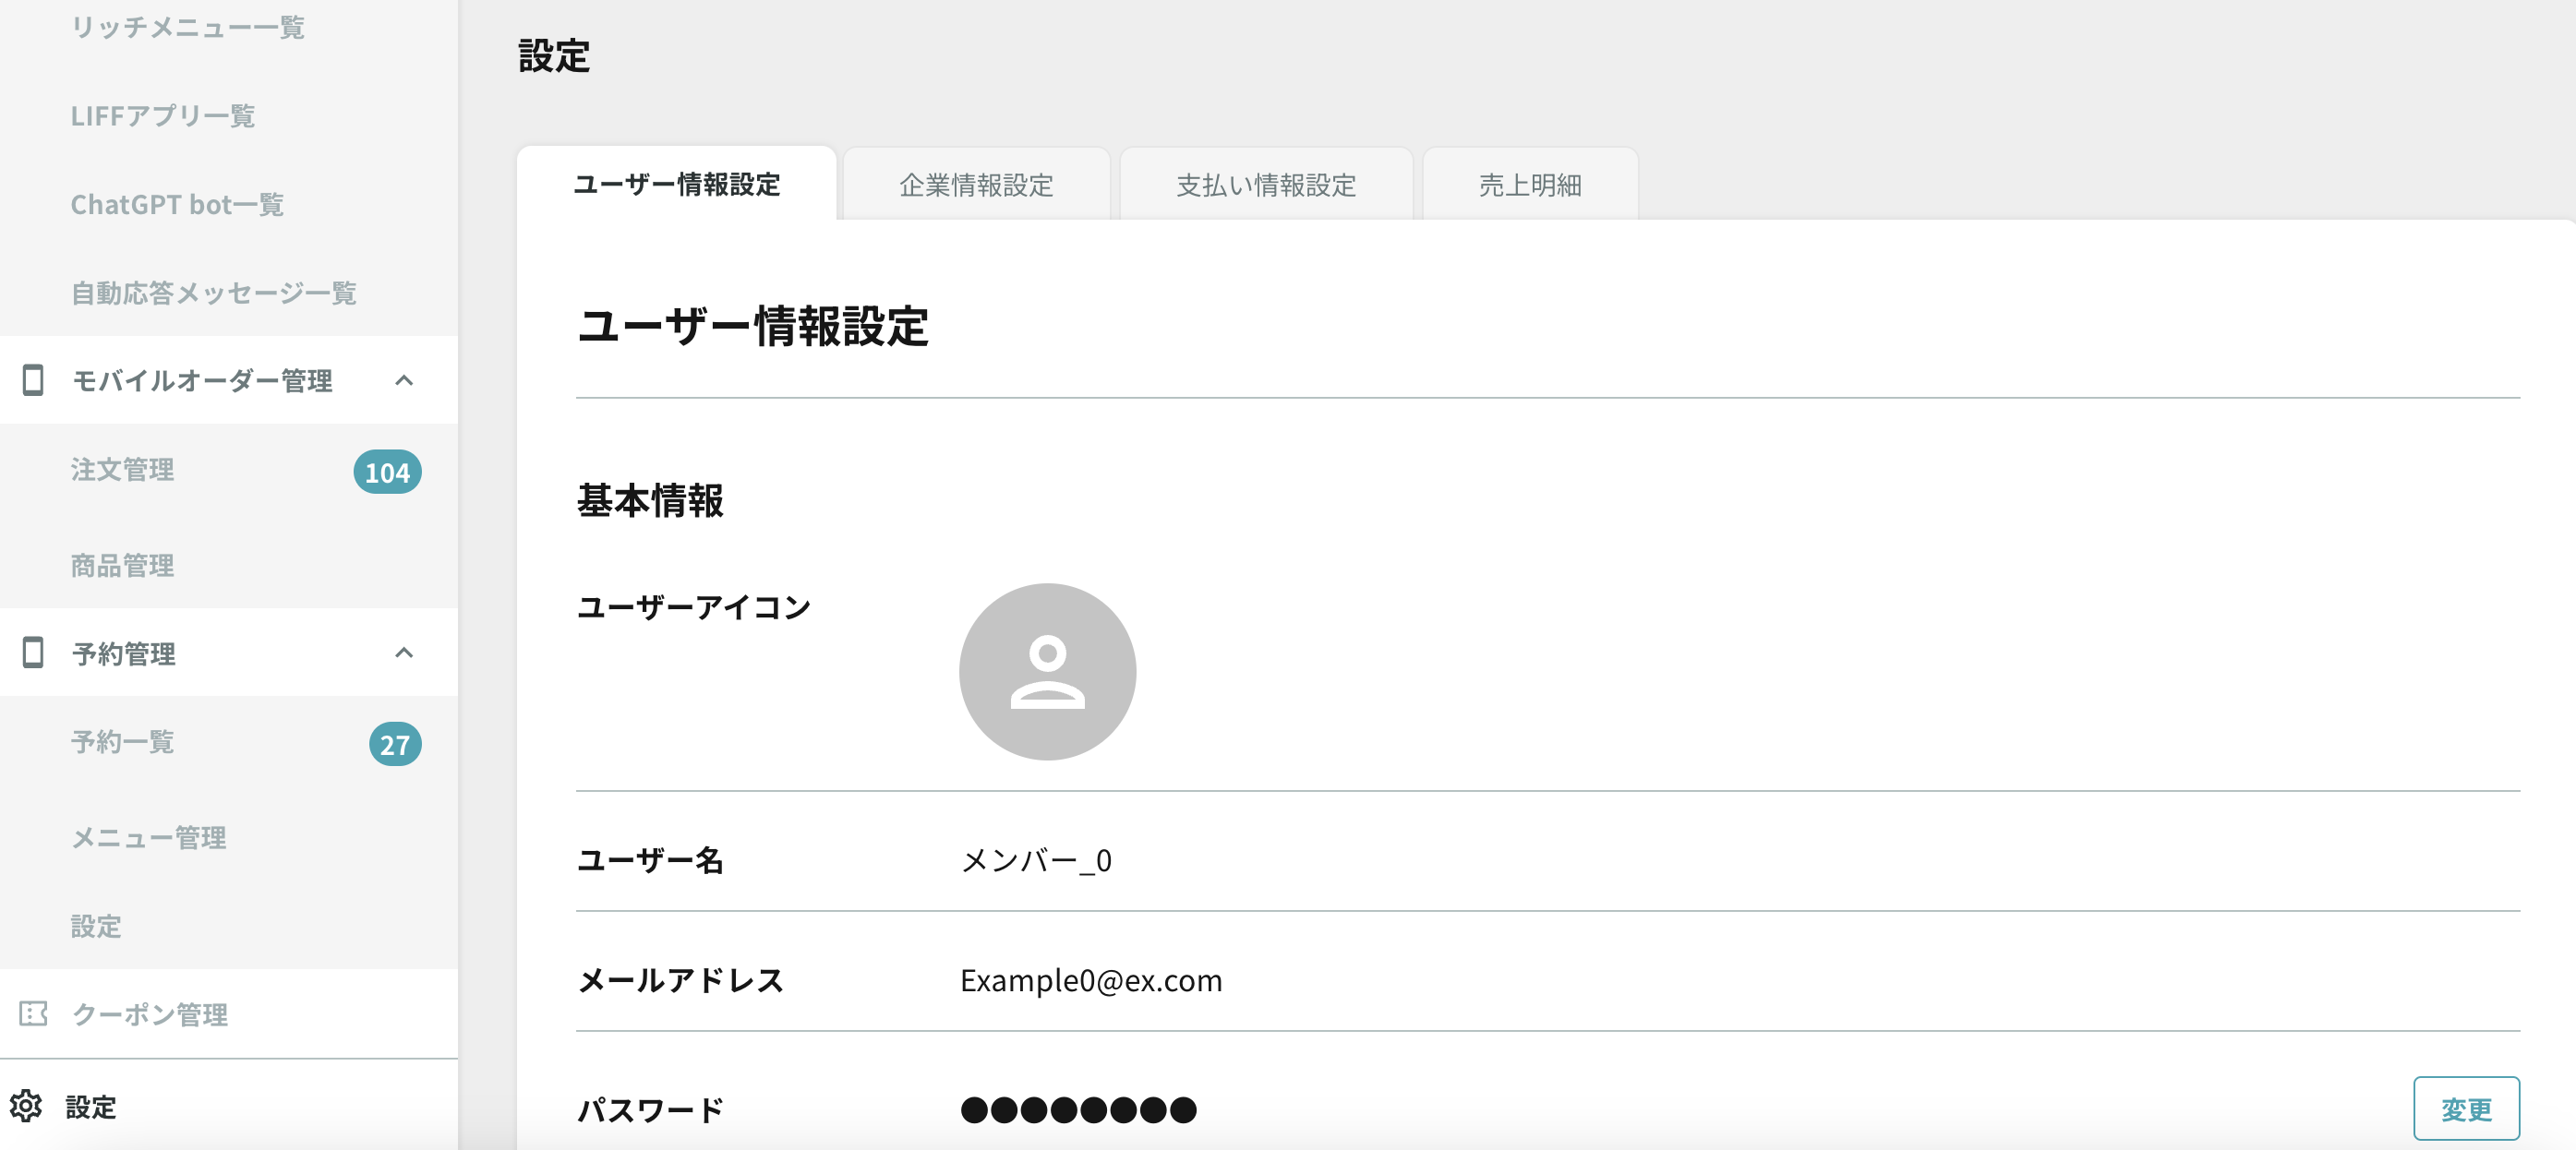
Task: Collapse the 予約管理 section chevron
Action: pos(404,652)
